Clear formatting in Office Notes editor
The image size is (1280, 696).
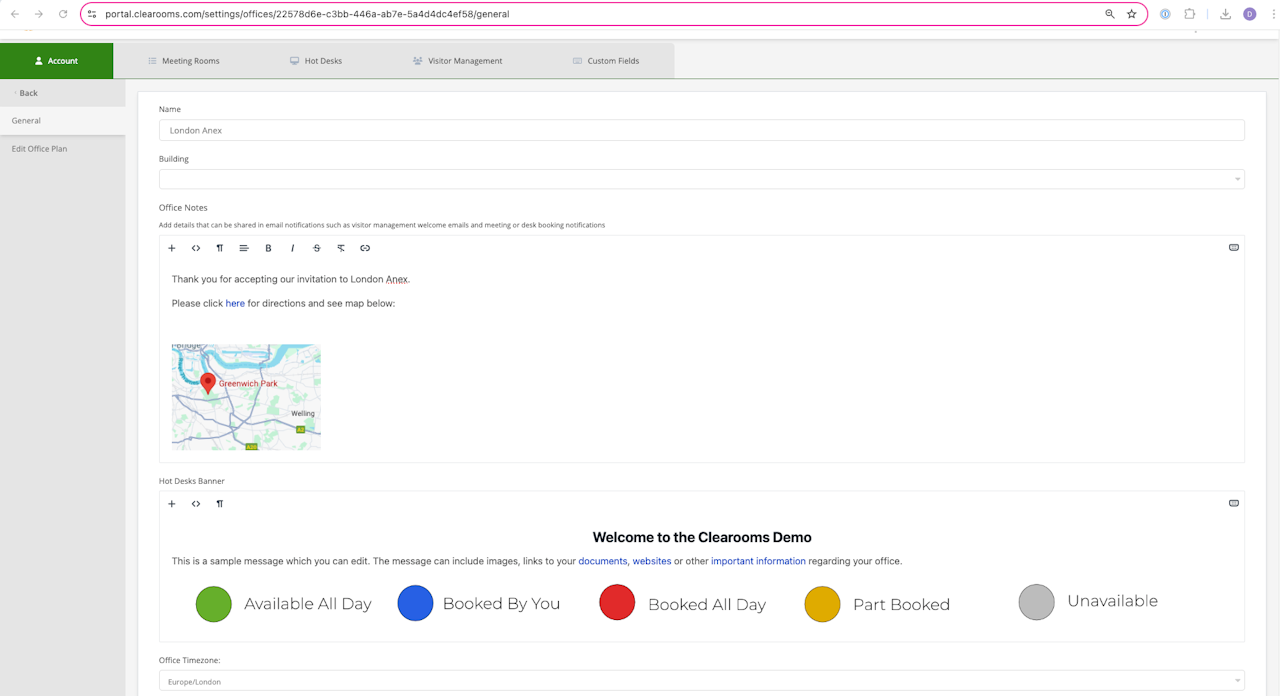(x=341, y=248)
